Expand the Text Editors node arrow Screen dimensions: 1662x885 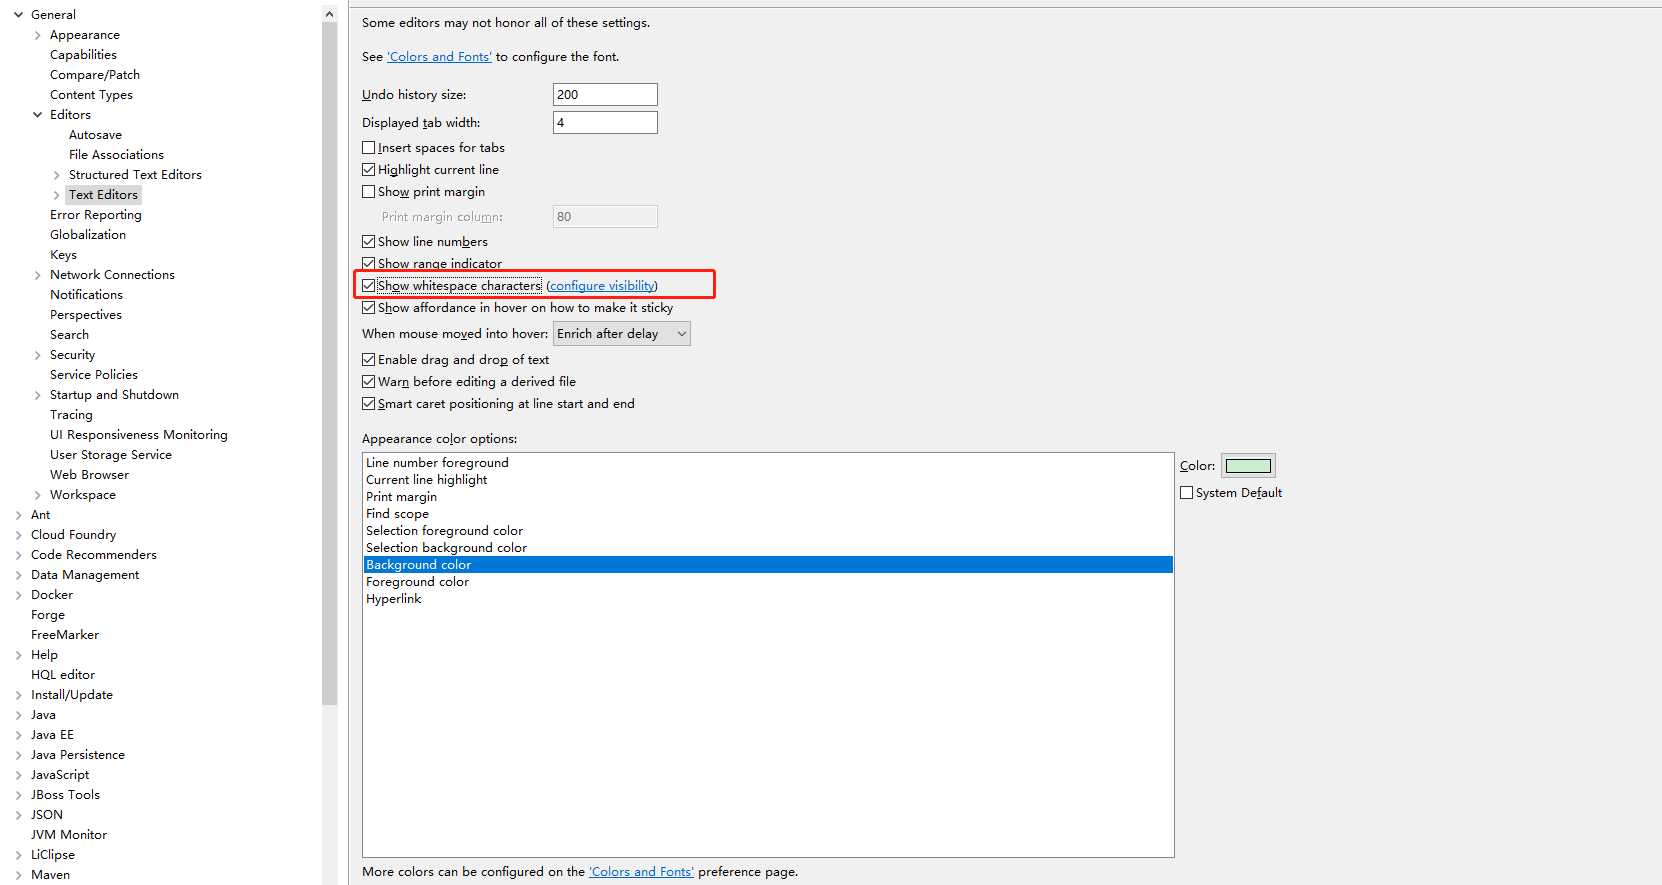coord(57,195)
